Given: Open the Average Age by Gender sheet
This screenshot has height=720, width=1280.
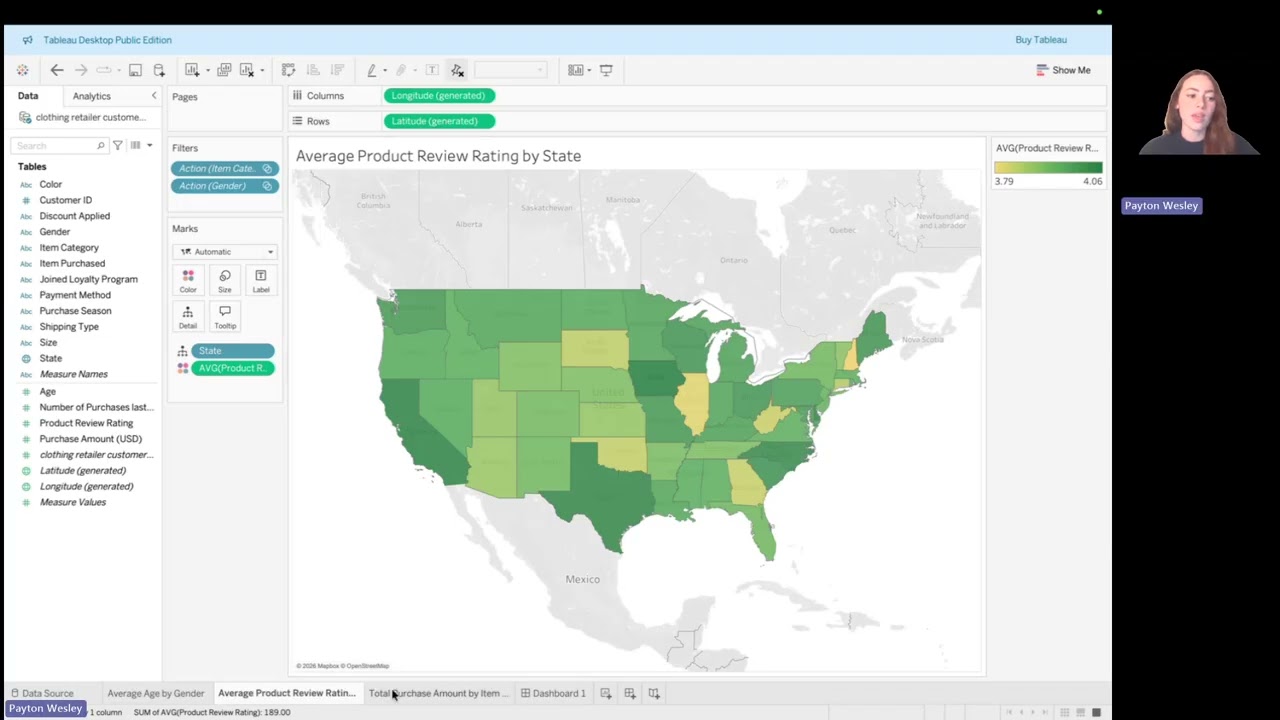Looking at the screenshot, I should click(x=155, y=693).
